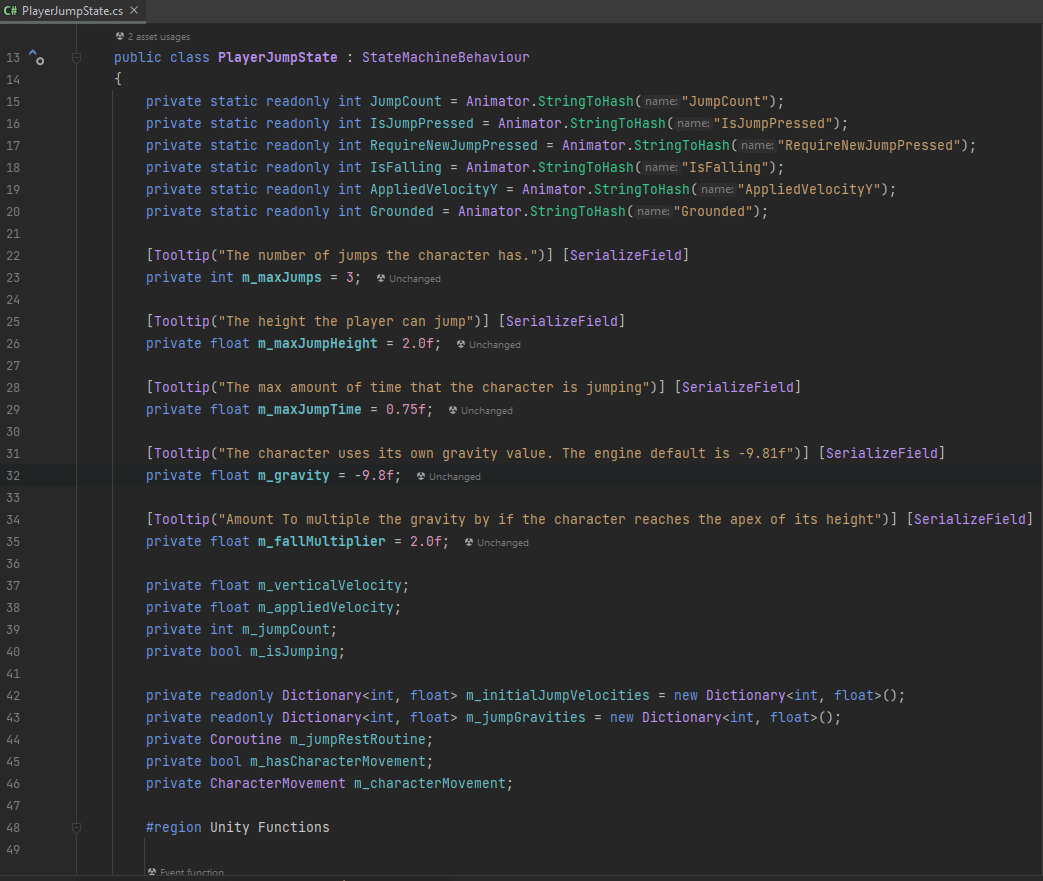Click the 0.75f value on line 29
1043x881 pixels.
pos(406,409)
